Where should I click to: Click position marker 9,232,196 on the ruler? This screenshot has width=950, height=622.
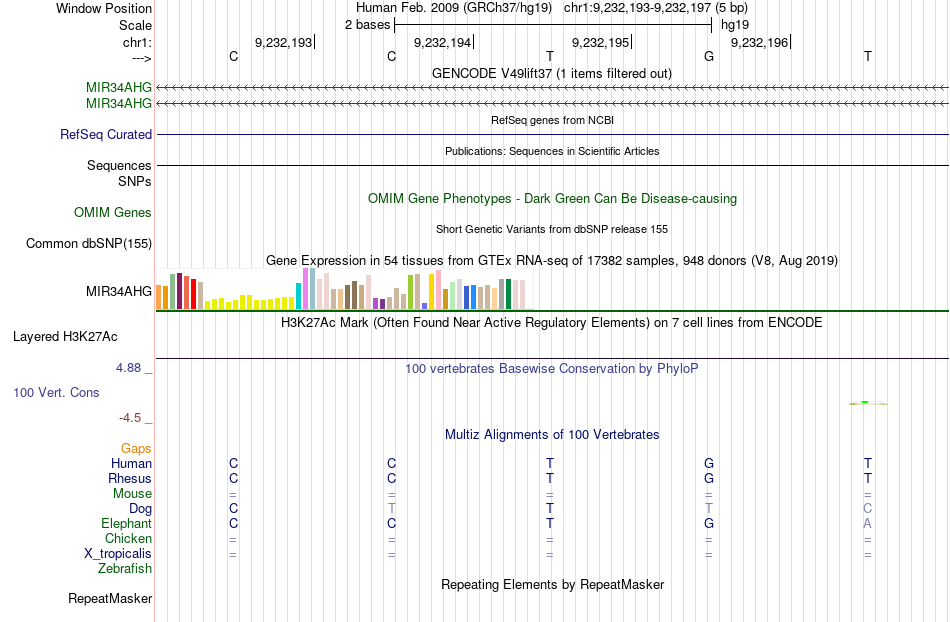(760, 42)
